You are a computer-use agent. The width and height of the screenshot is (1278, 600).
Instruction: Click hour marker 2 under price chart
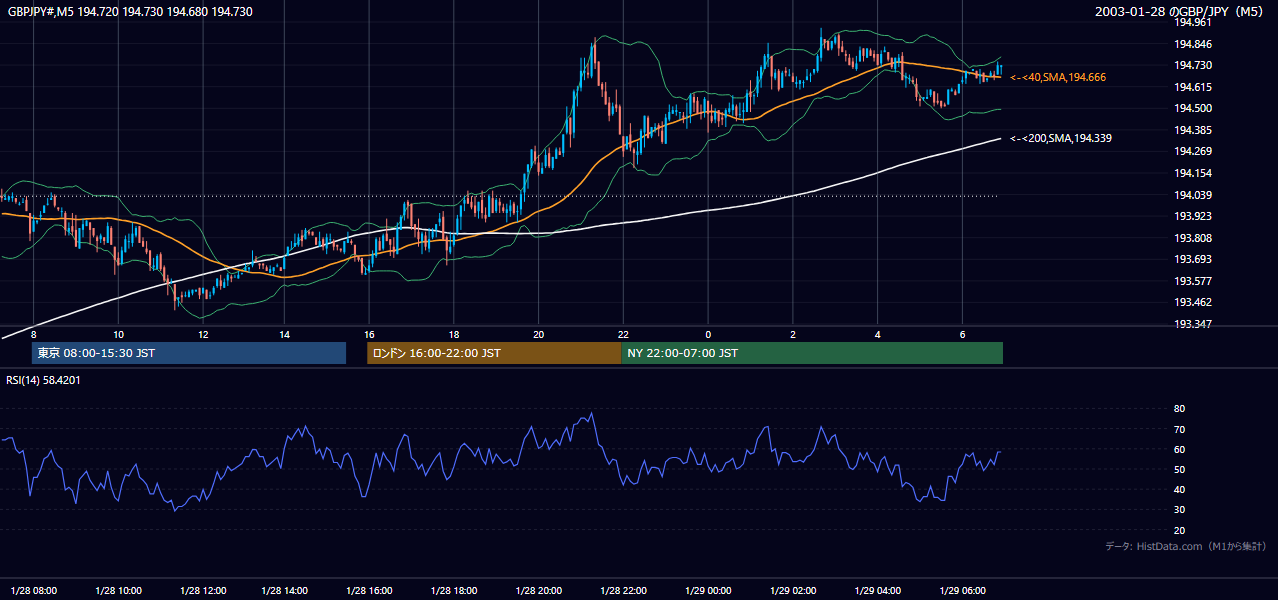click(793, 334)
